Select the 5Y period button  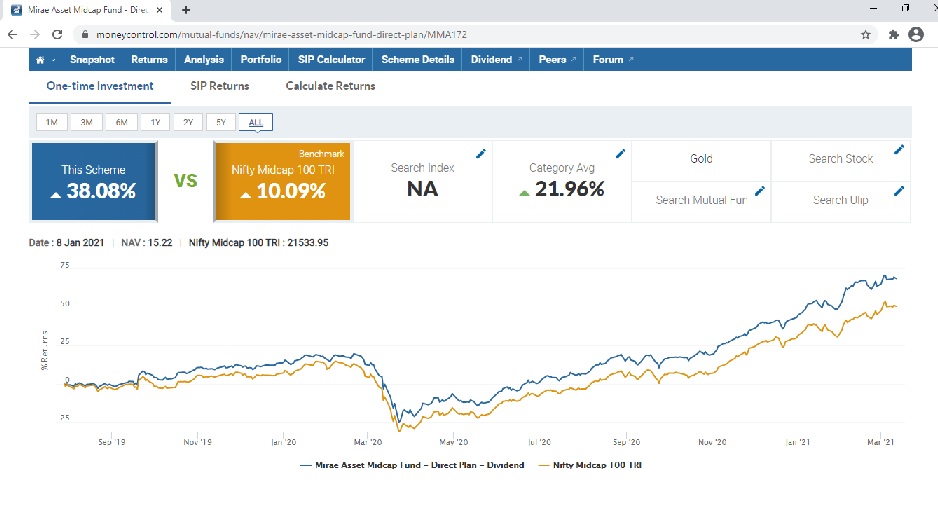coord(221,122)
